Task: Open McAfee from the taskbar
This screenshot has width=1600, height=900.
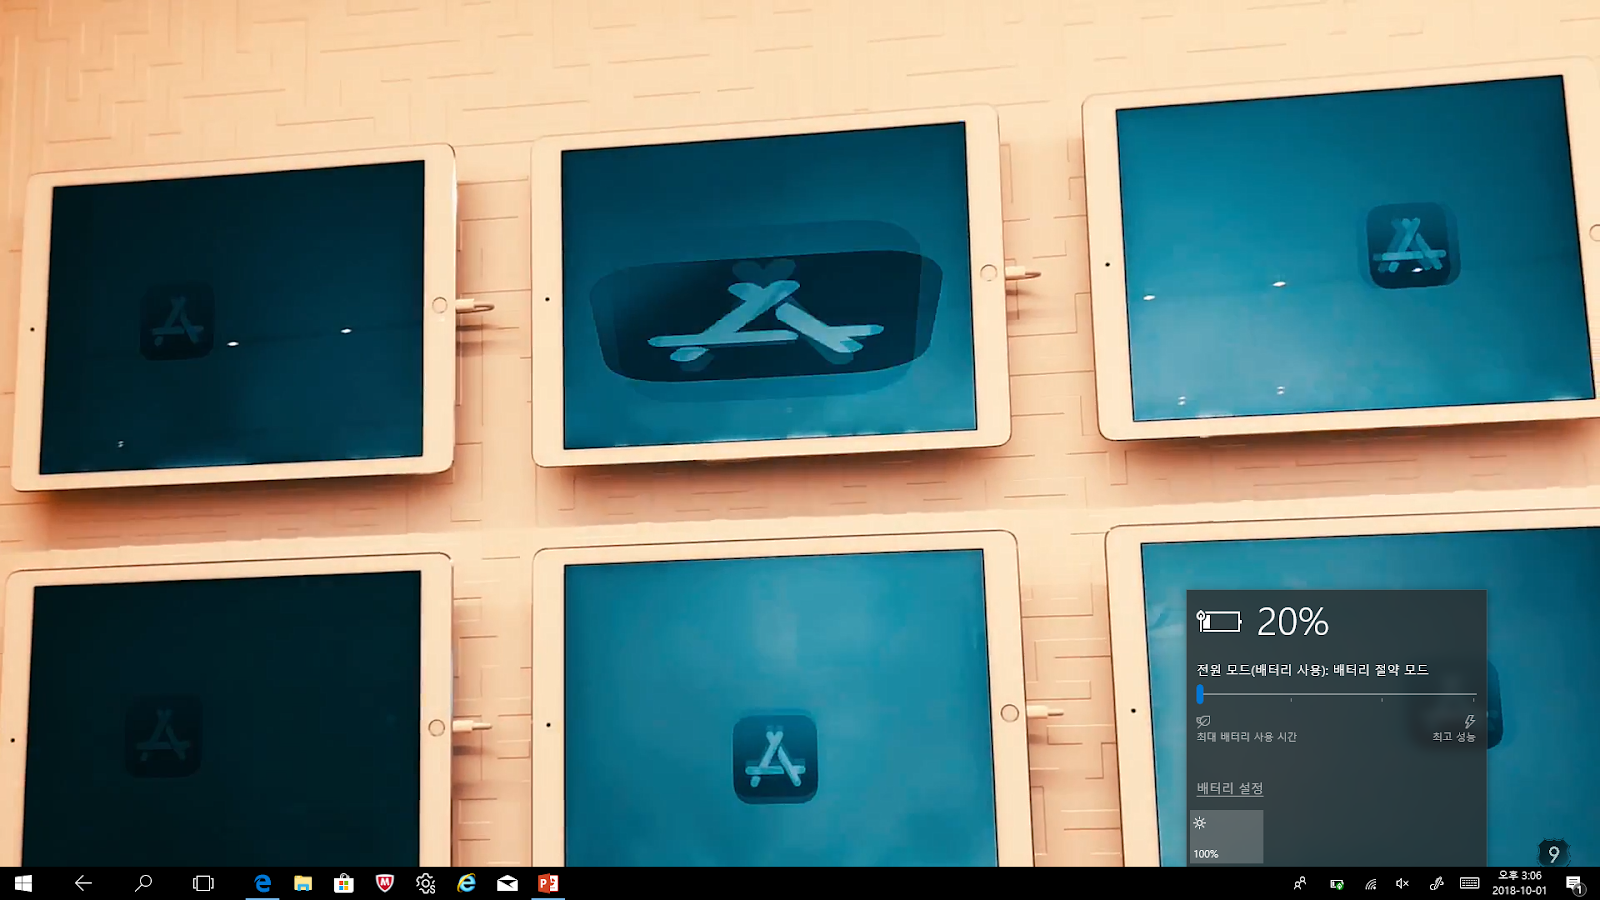Action: pos(385,883)
